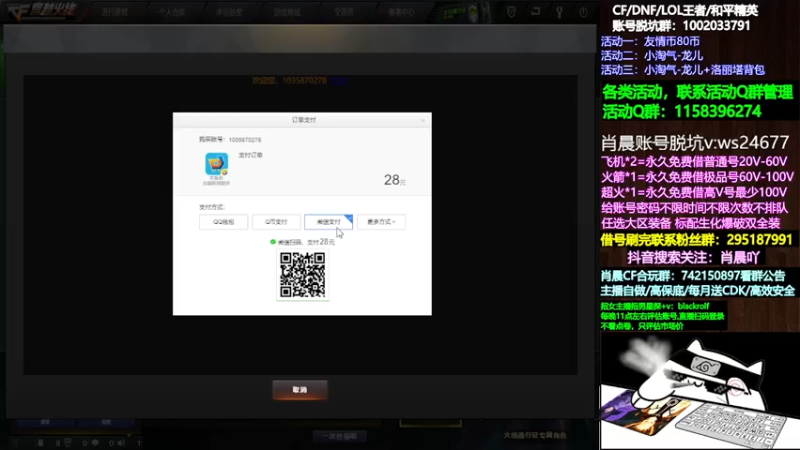Click the green WeChat scan icon

pyautogui.click(x=273, y=242)
